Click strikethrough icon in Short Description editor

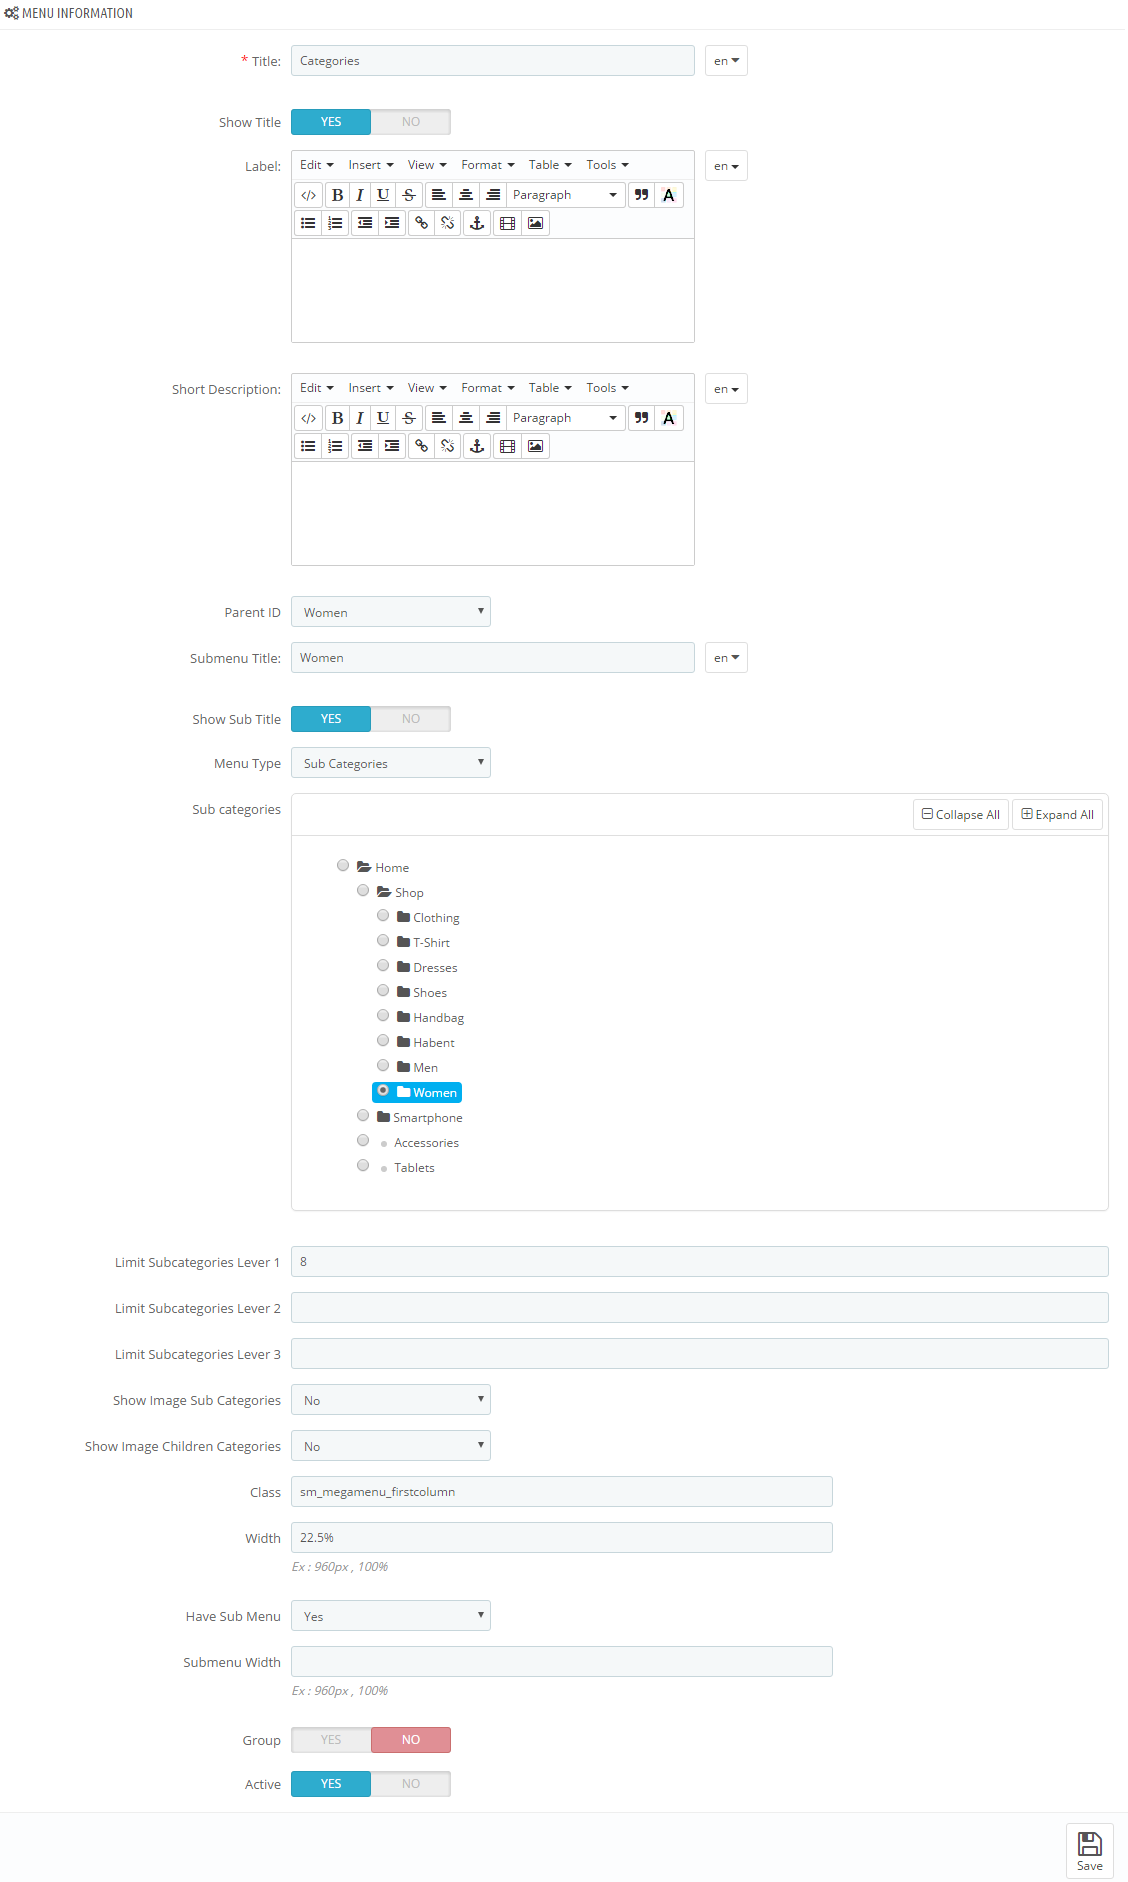coord(409,418)
